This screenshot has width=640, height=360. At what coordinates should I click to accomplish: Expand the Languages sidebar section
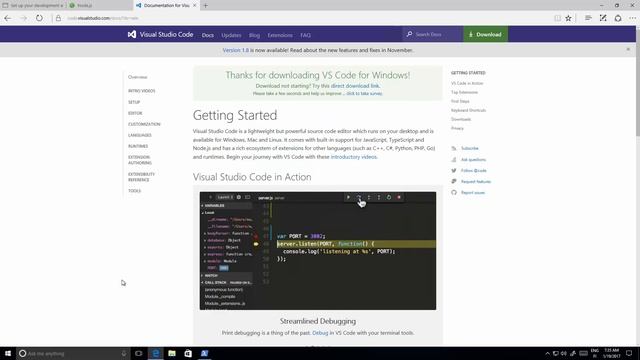140,135
